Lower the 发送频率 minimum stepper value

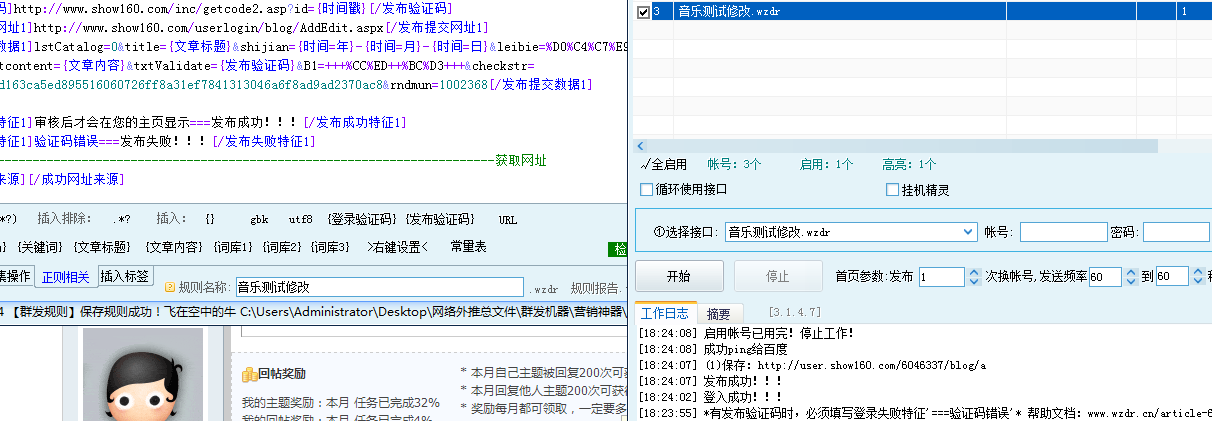[1132, 281]
